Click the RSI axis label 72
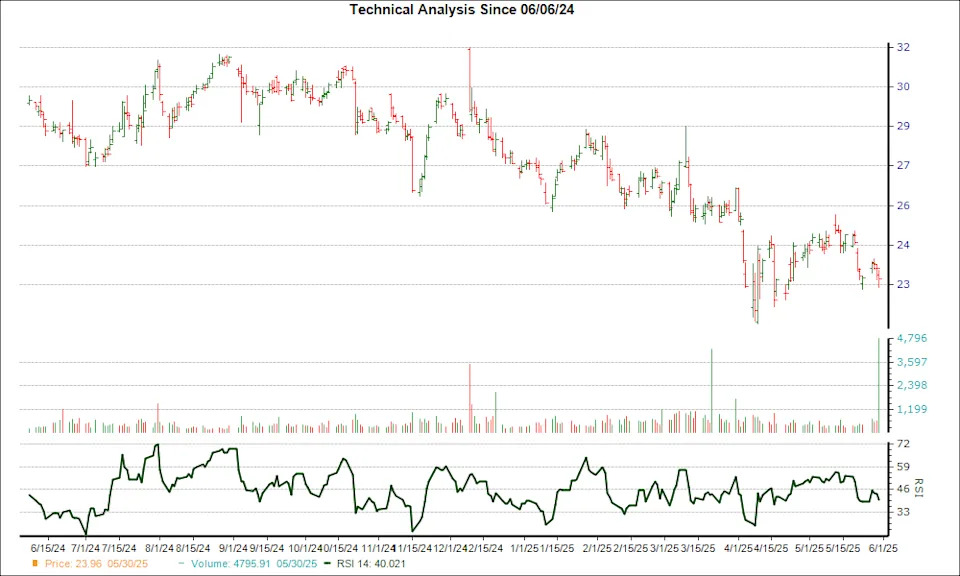This screenshot has width=960, height=576. pyautogui.click(x=903, y=443)
